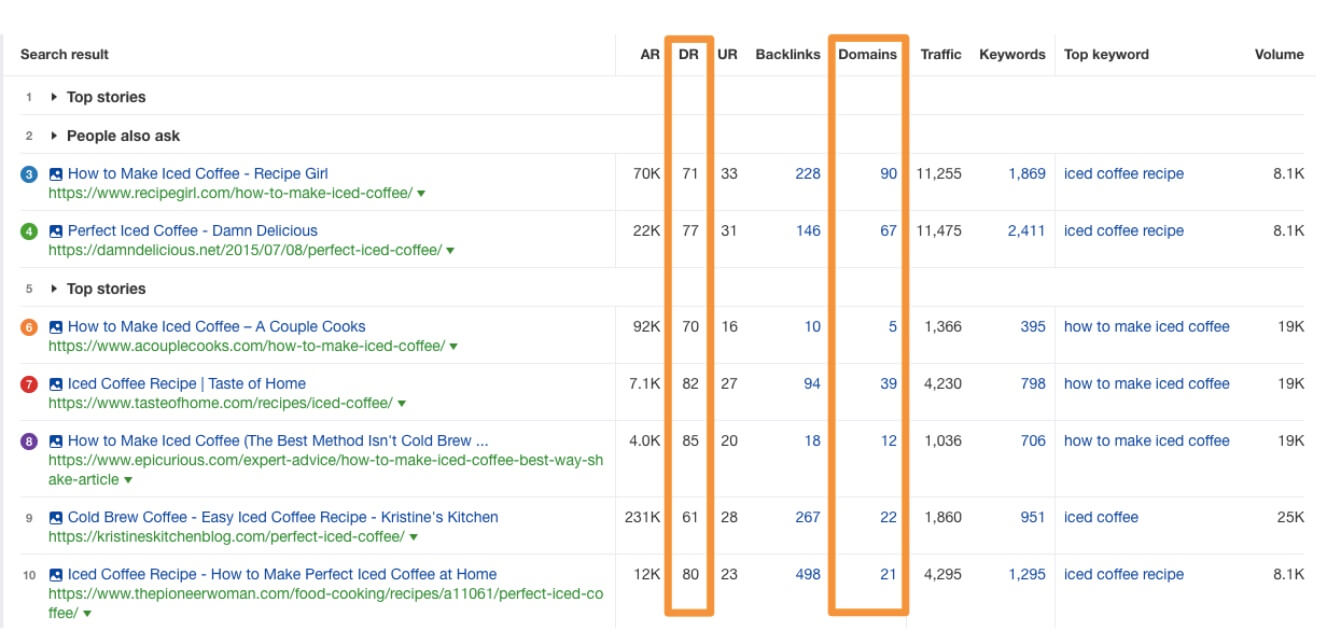Viewport: 1323px width, 636px height.
Task: Open dropdown arrow next to recipegirl.com URL
Action: coord(421,193)
